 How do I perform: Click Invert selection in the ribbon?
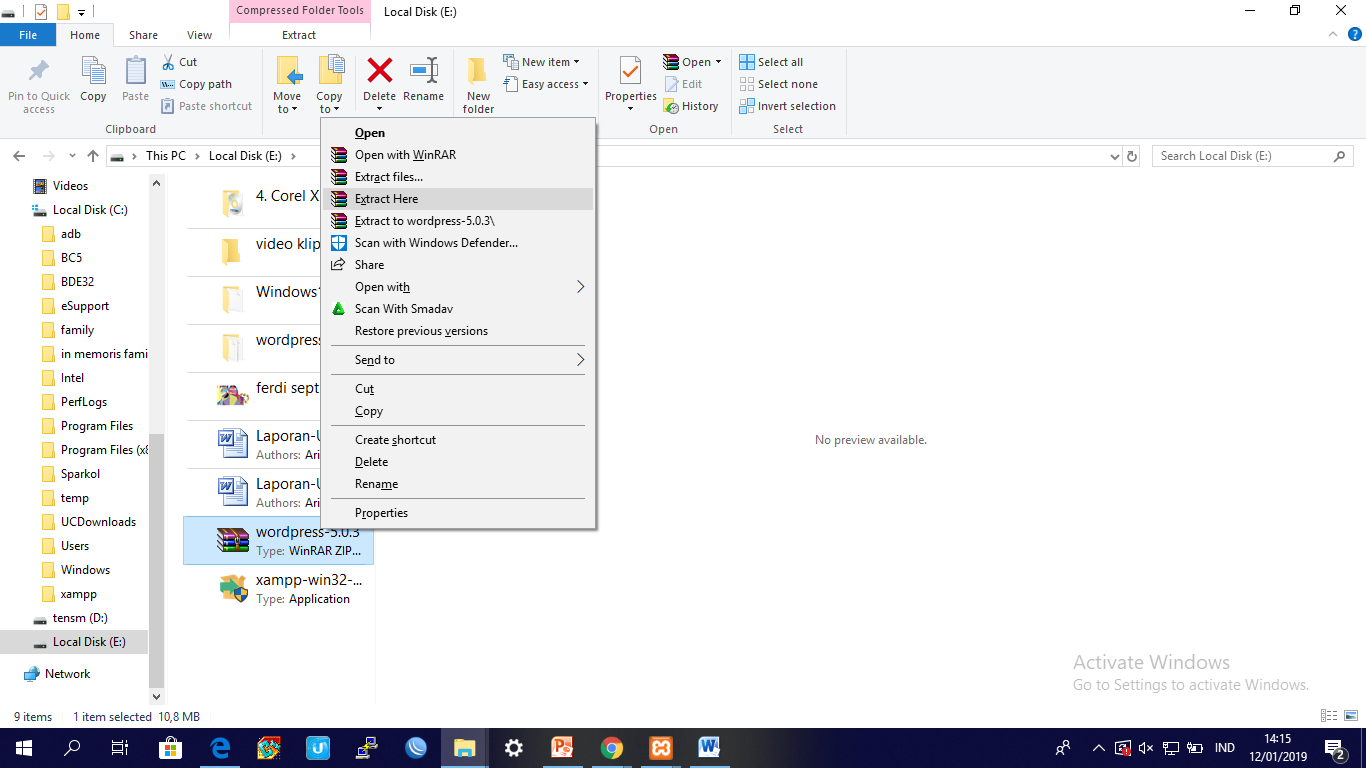[x=787, y=106]
